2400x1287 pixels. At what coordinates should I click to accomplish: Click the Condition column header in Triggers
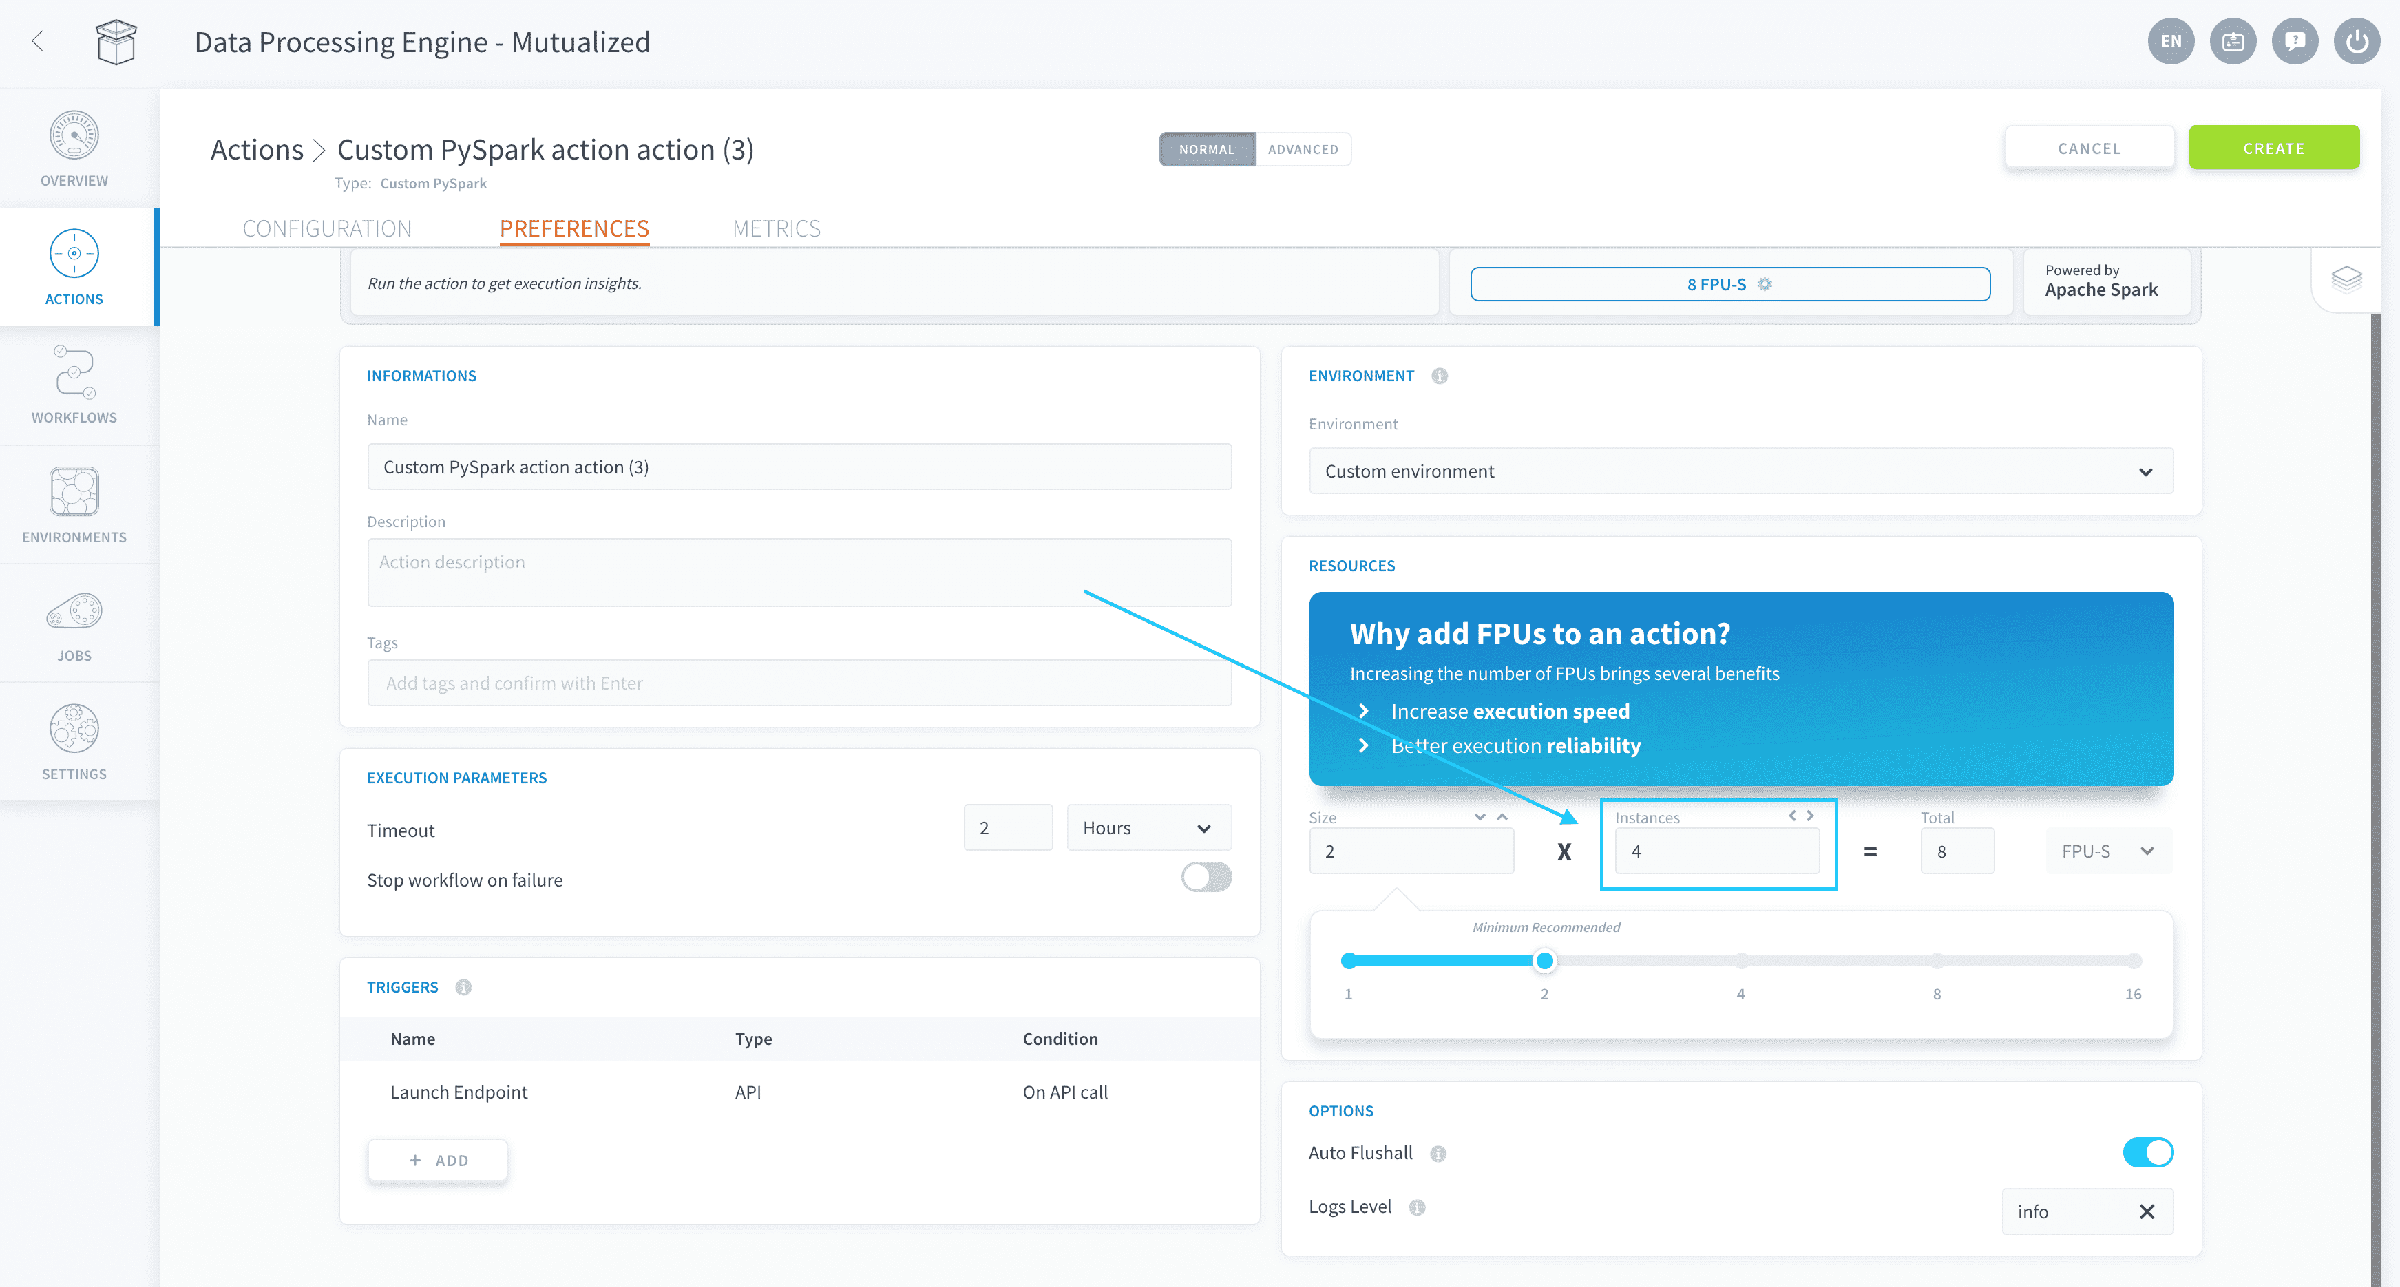coord(1060,1039)
